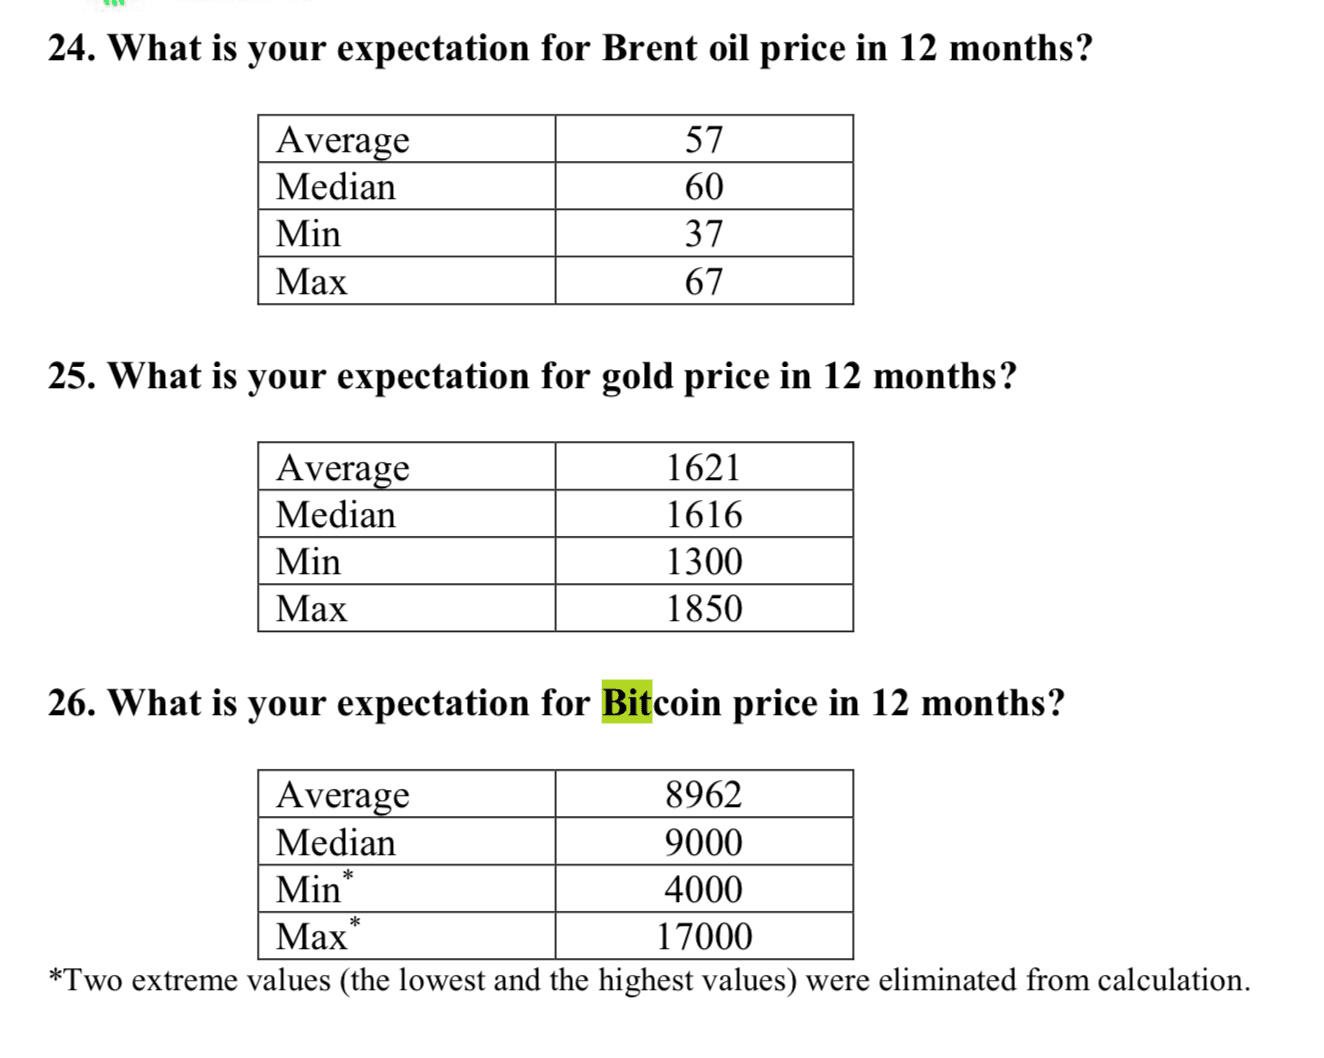Click the Bitcoin Max value 17000
Viewport: 1324px width, 1058px height.
(x=704, y=936)
